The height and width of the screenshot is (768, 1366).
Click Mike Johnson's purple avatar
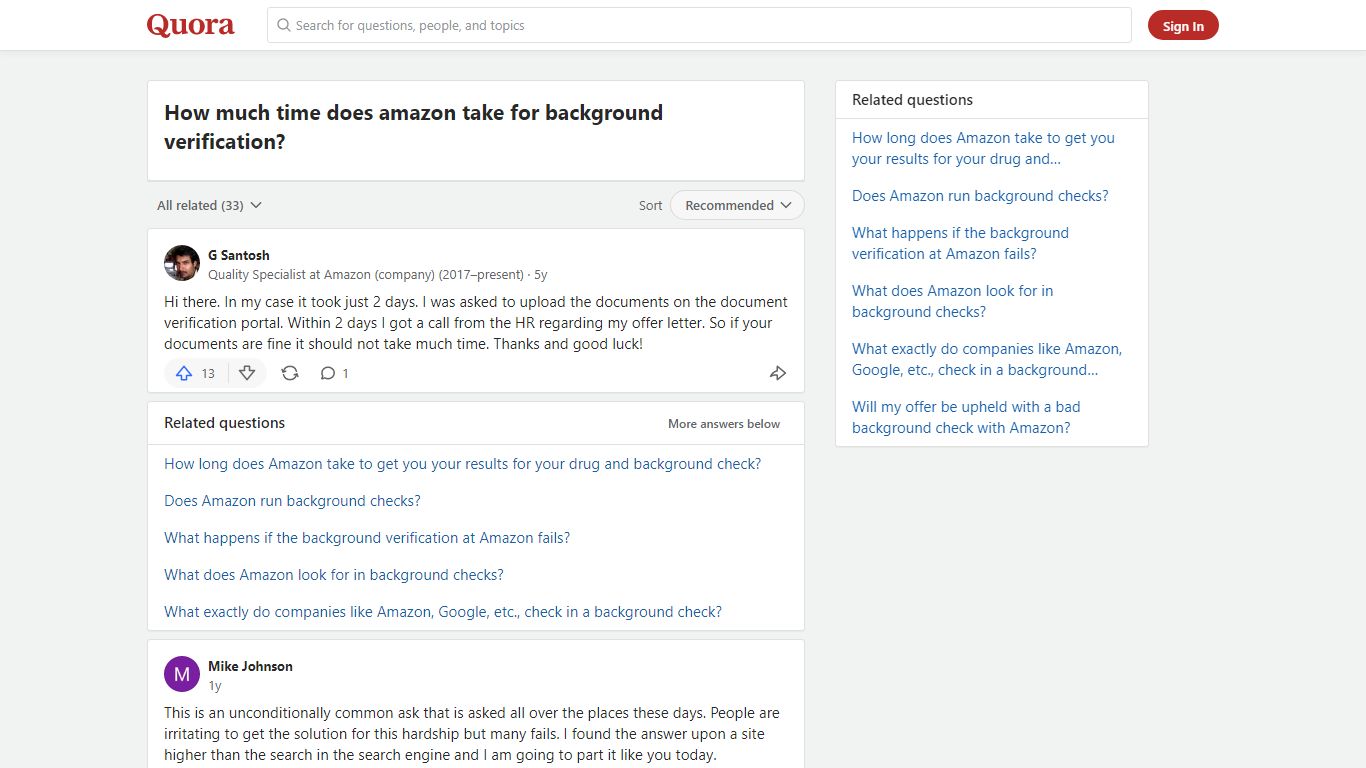[x=182, y=674]
